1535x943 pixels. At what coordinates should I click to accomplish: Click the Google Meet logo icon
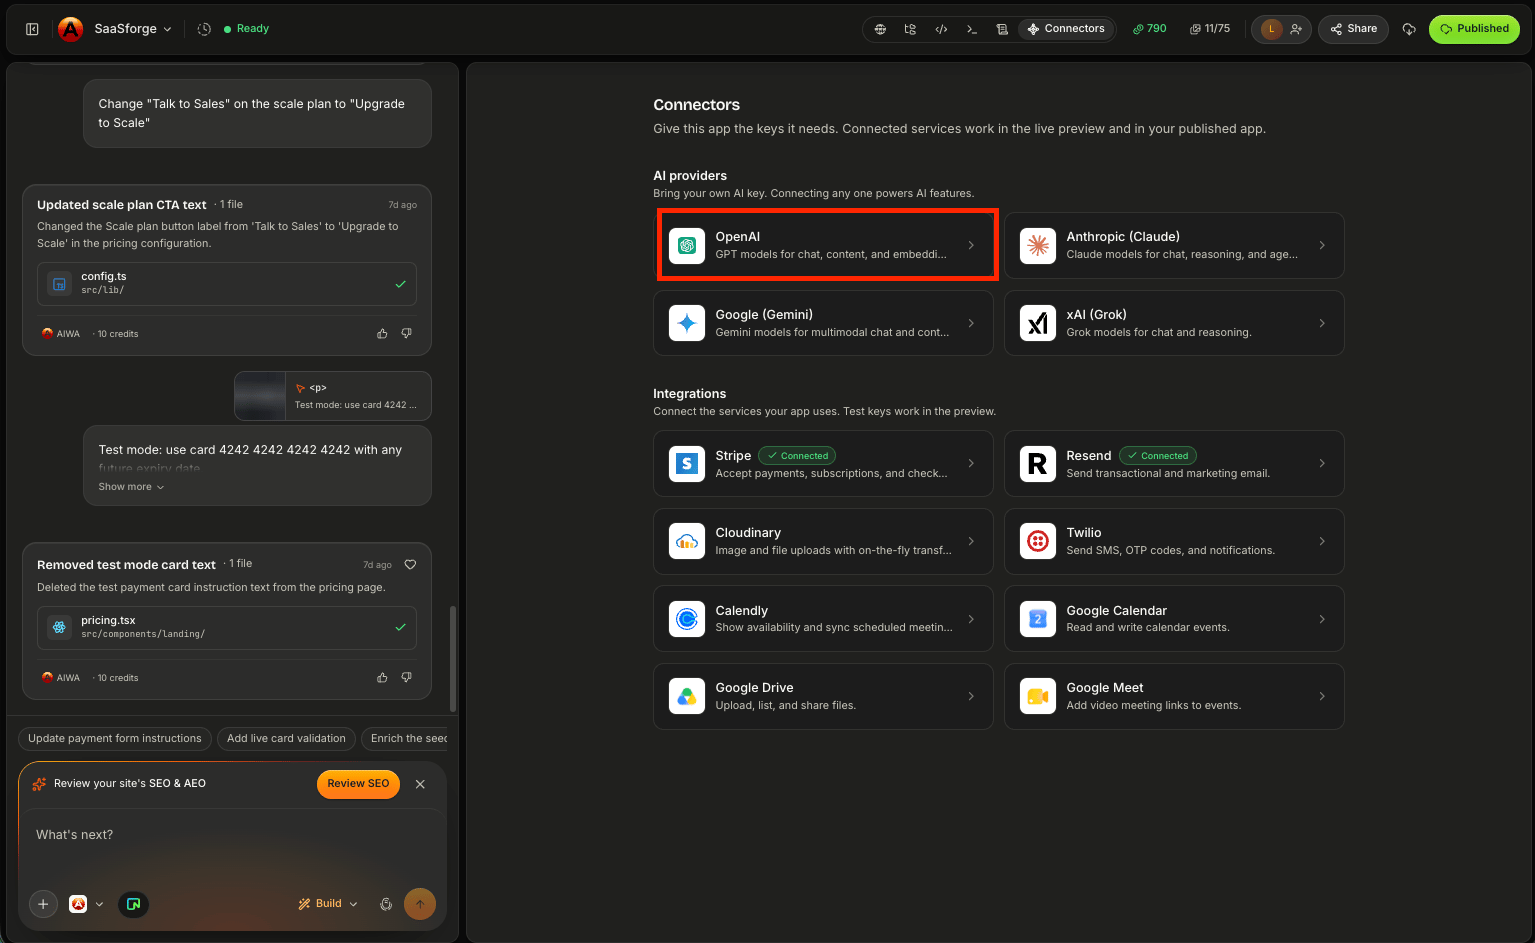(1038, 696)
